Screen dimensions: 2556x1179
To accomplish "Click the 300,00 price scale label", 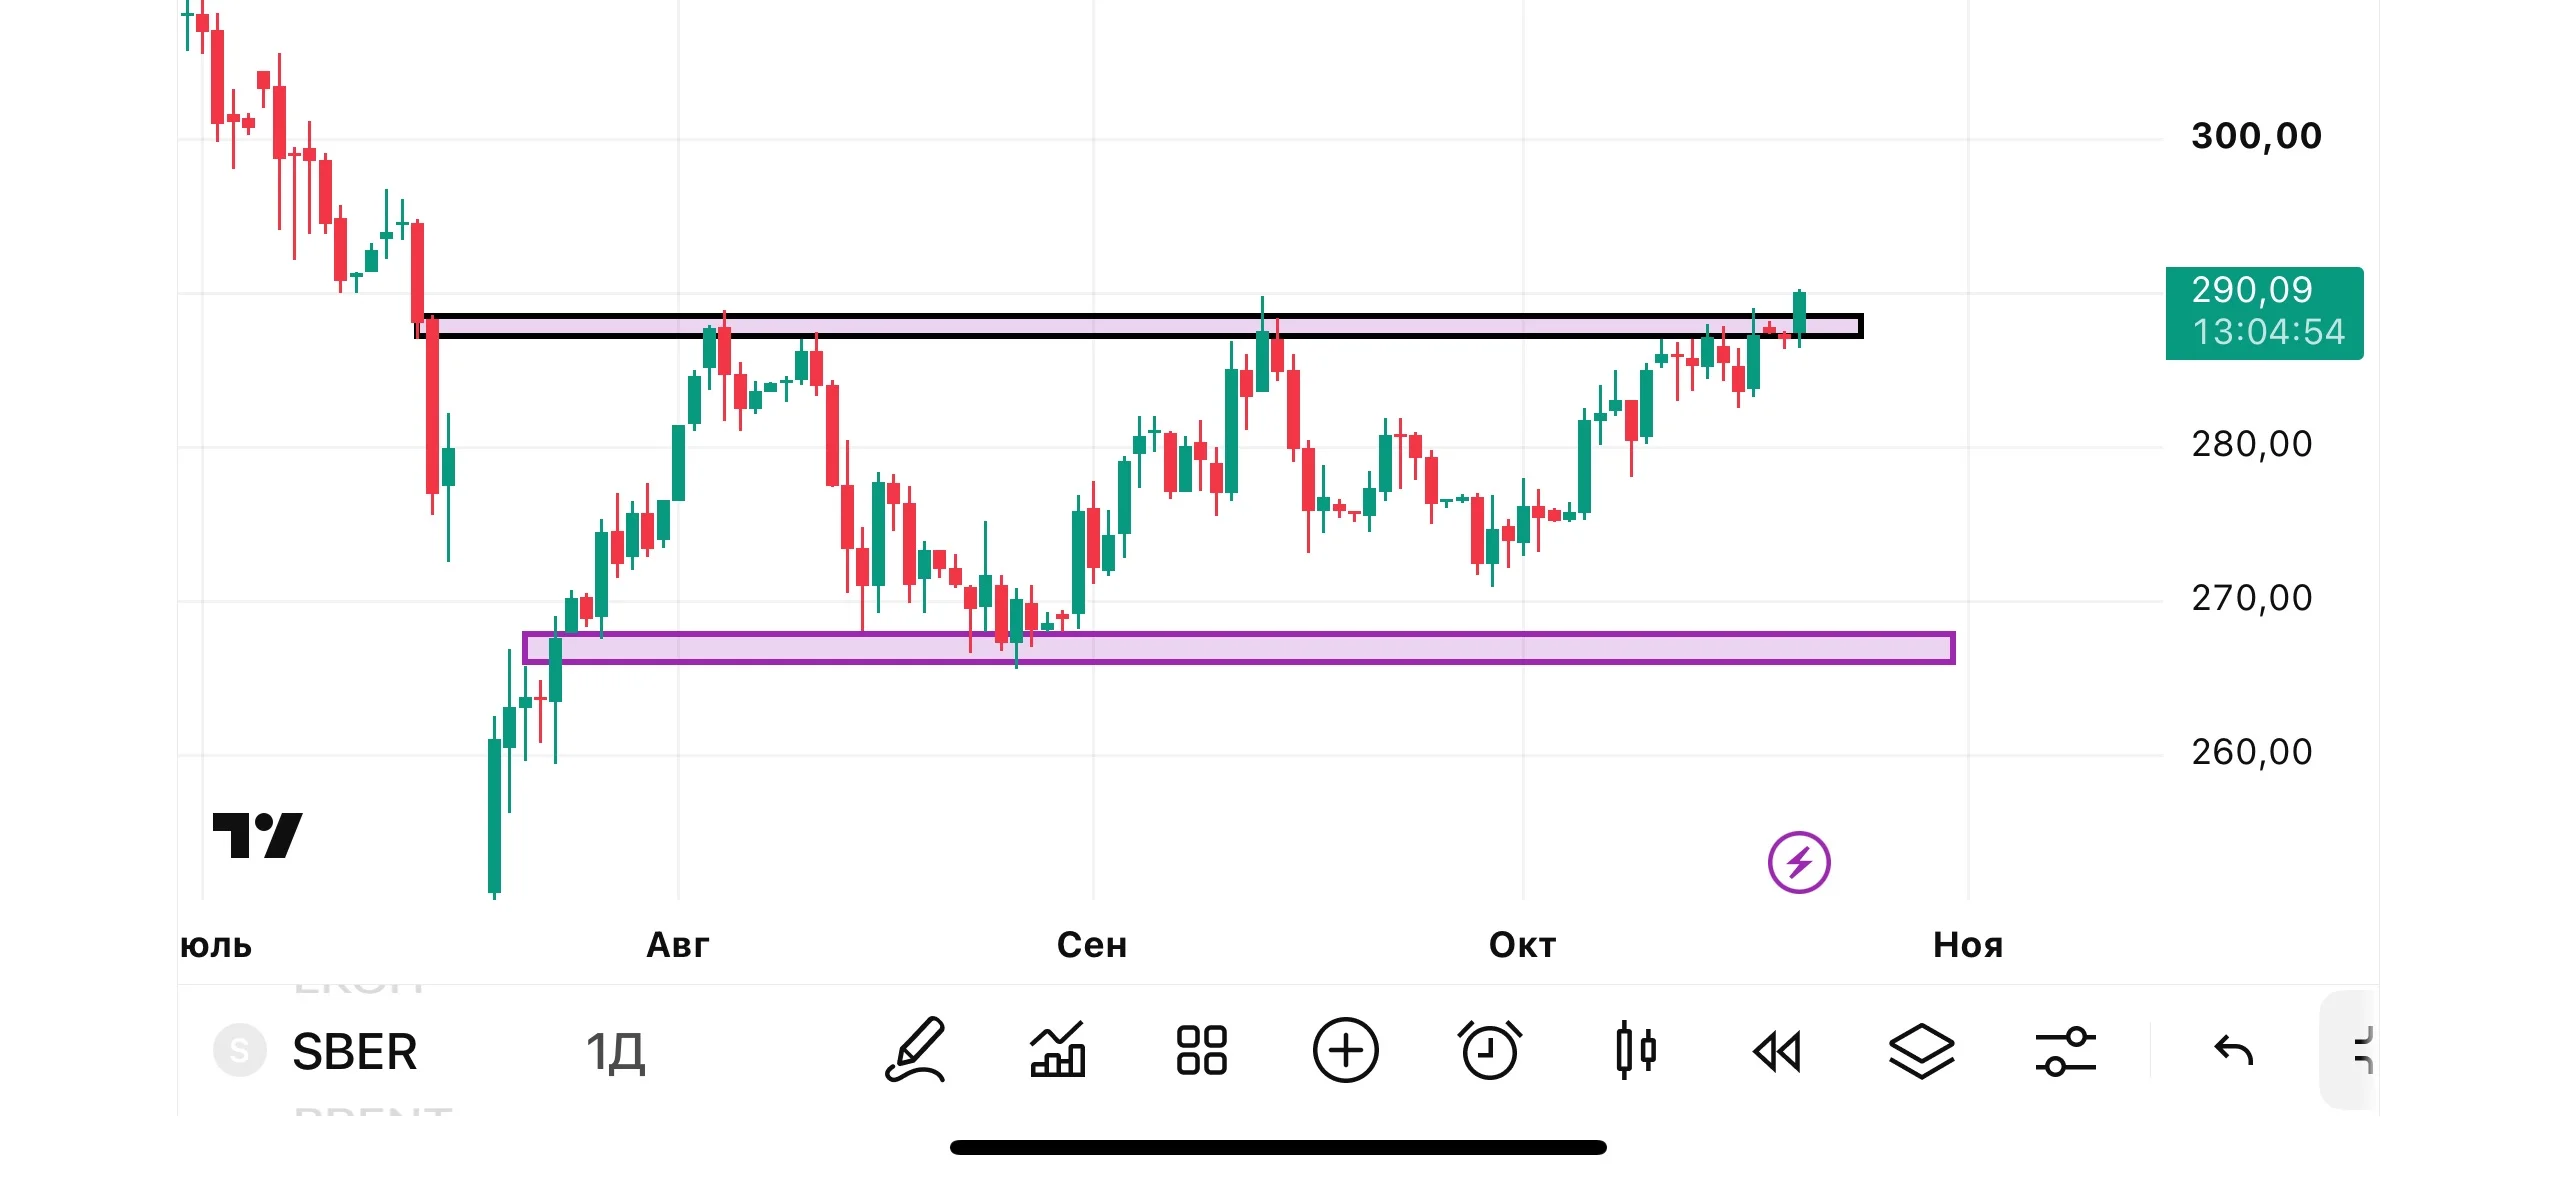I will click(x=2256, y=136).
